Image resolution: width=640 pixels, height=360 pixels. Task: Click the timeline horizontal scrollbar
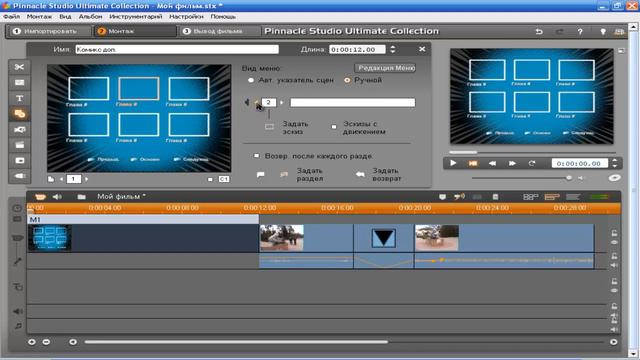pyautogui.click(x=236, y=342)
